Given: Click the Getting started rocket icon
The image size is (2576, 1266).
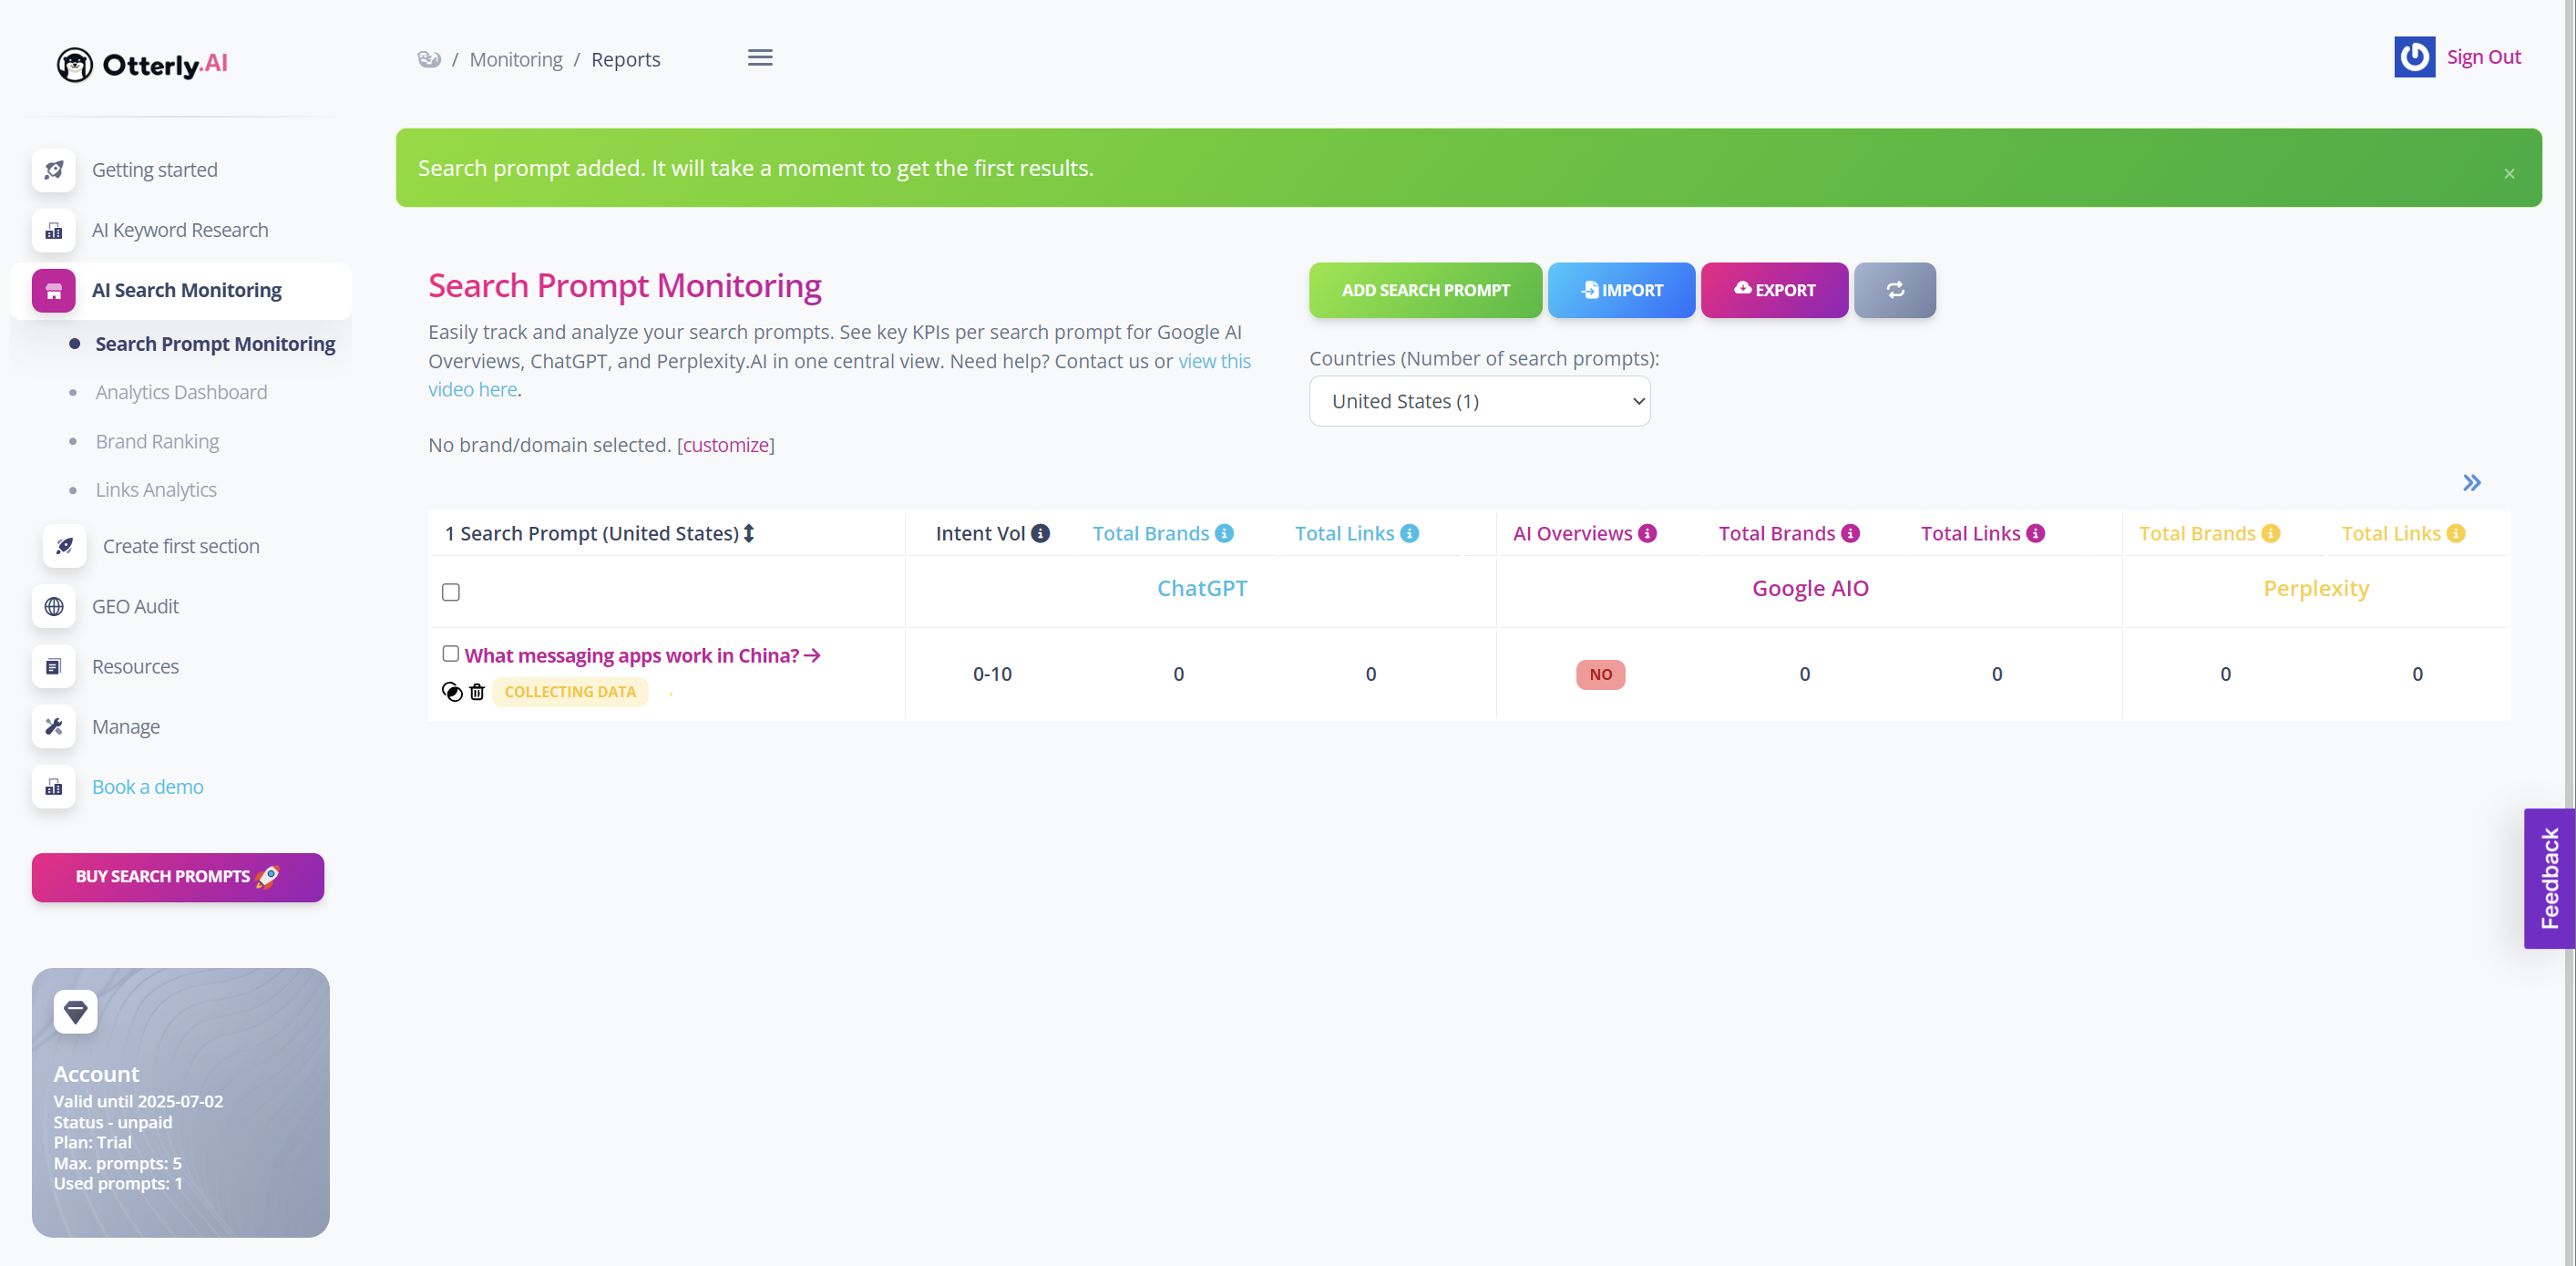Looking at the screenshot, I should 54,170.
